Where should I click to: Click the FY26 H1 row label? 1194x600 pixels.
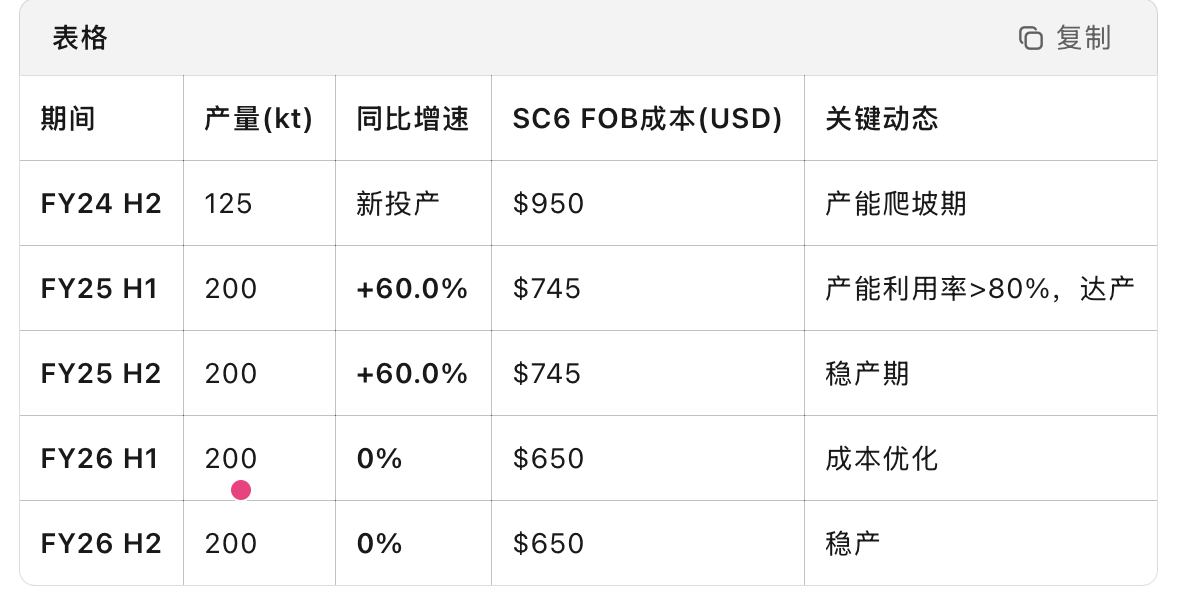click(101, 459)
